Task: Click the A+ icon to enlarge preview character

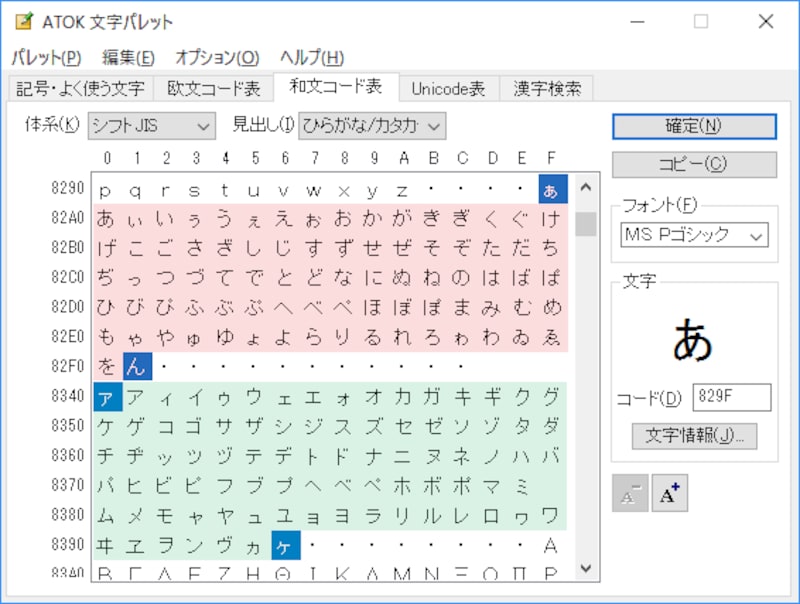Action: (x=668, y=492)
